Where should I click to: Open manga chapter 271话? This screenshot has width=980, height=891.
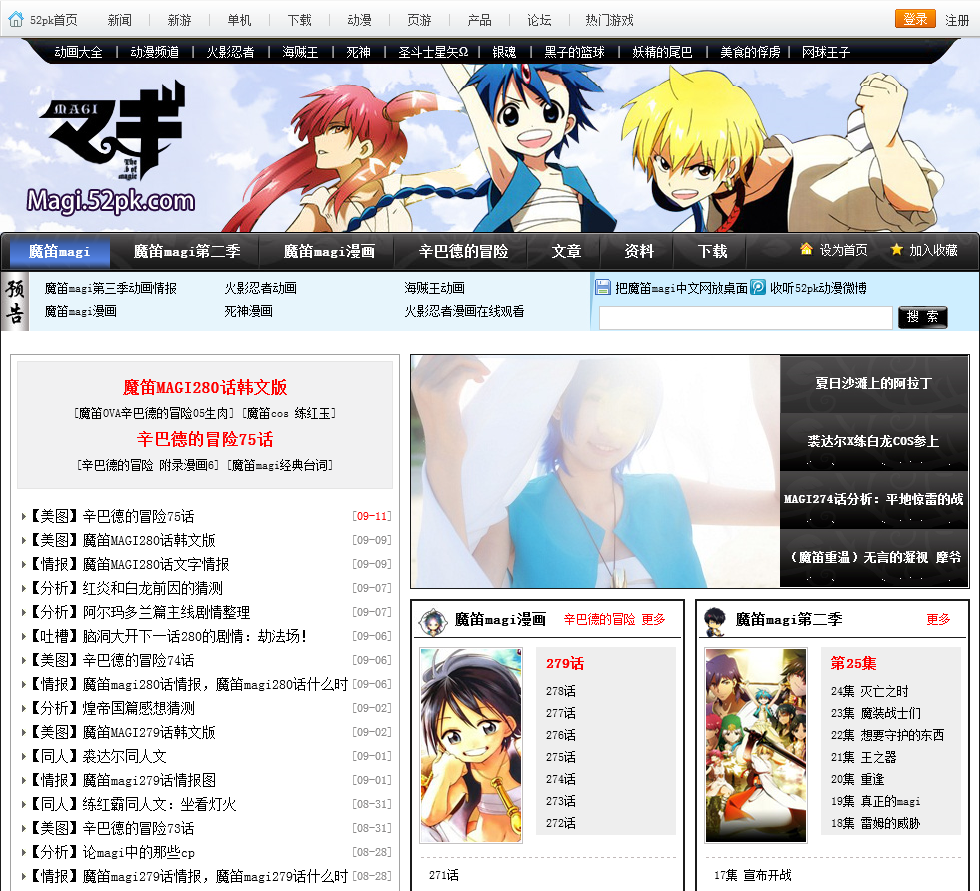443,875
